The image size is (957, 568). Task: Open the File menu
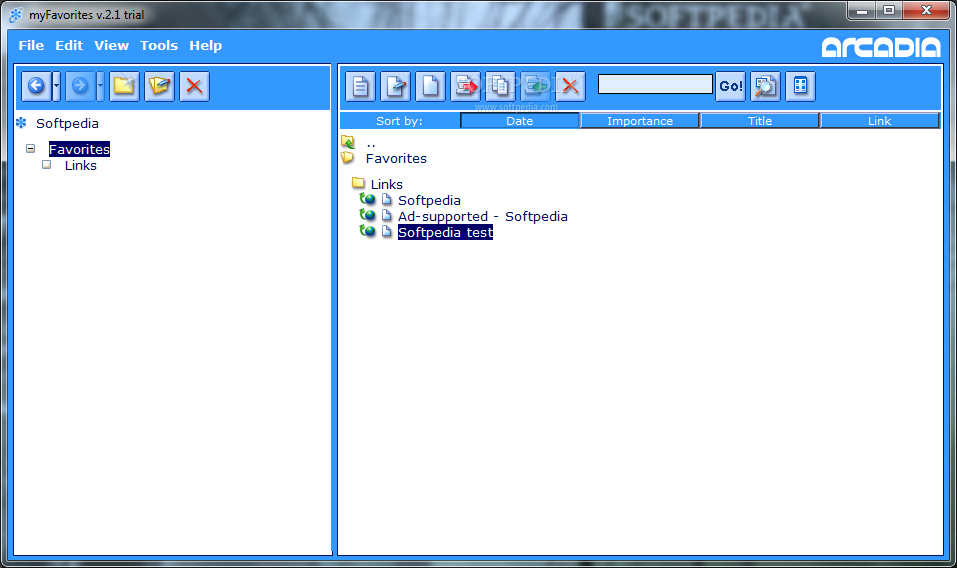tap(31, 46)
